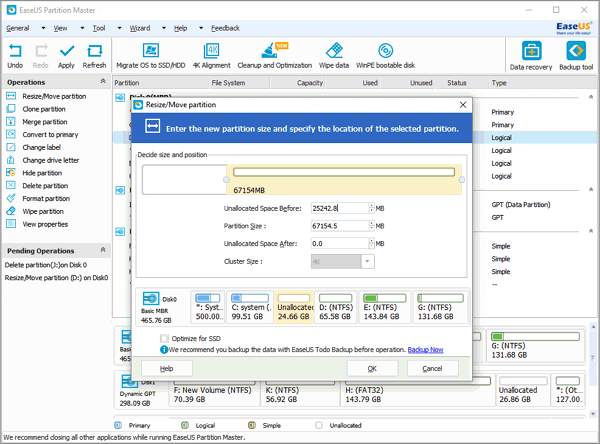600x444 pixels.
Task: Click the Unallocated Space After input field
Action: pyautogui.click(x=340, y=243)
